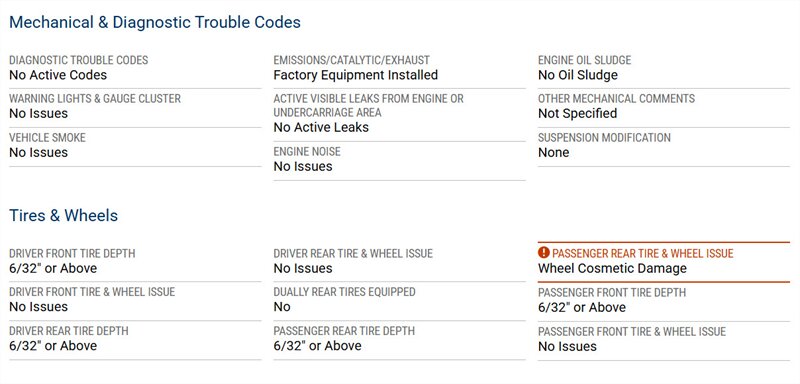Screen dimensions: 800x384
Task: Click the Diagnostic Trouble Codes label
Action: (79, 60)
